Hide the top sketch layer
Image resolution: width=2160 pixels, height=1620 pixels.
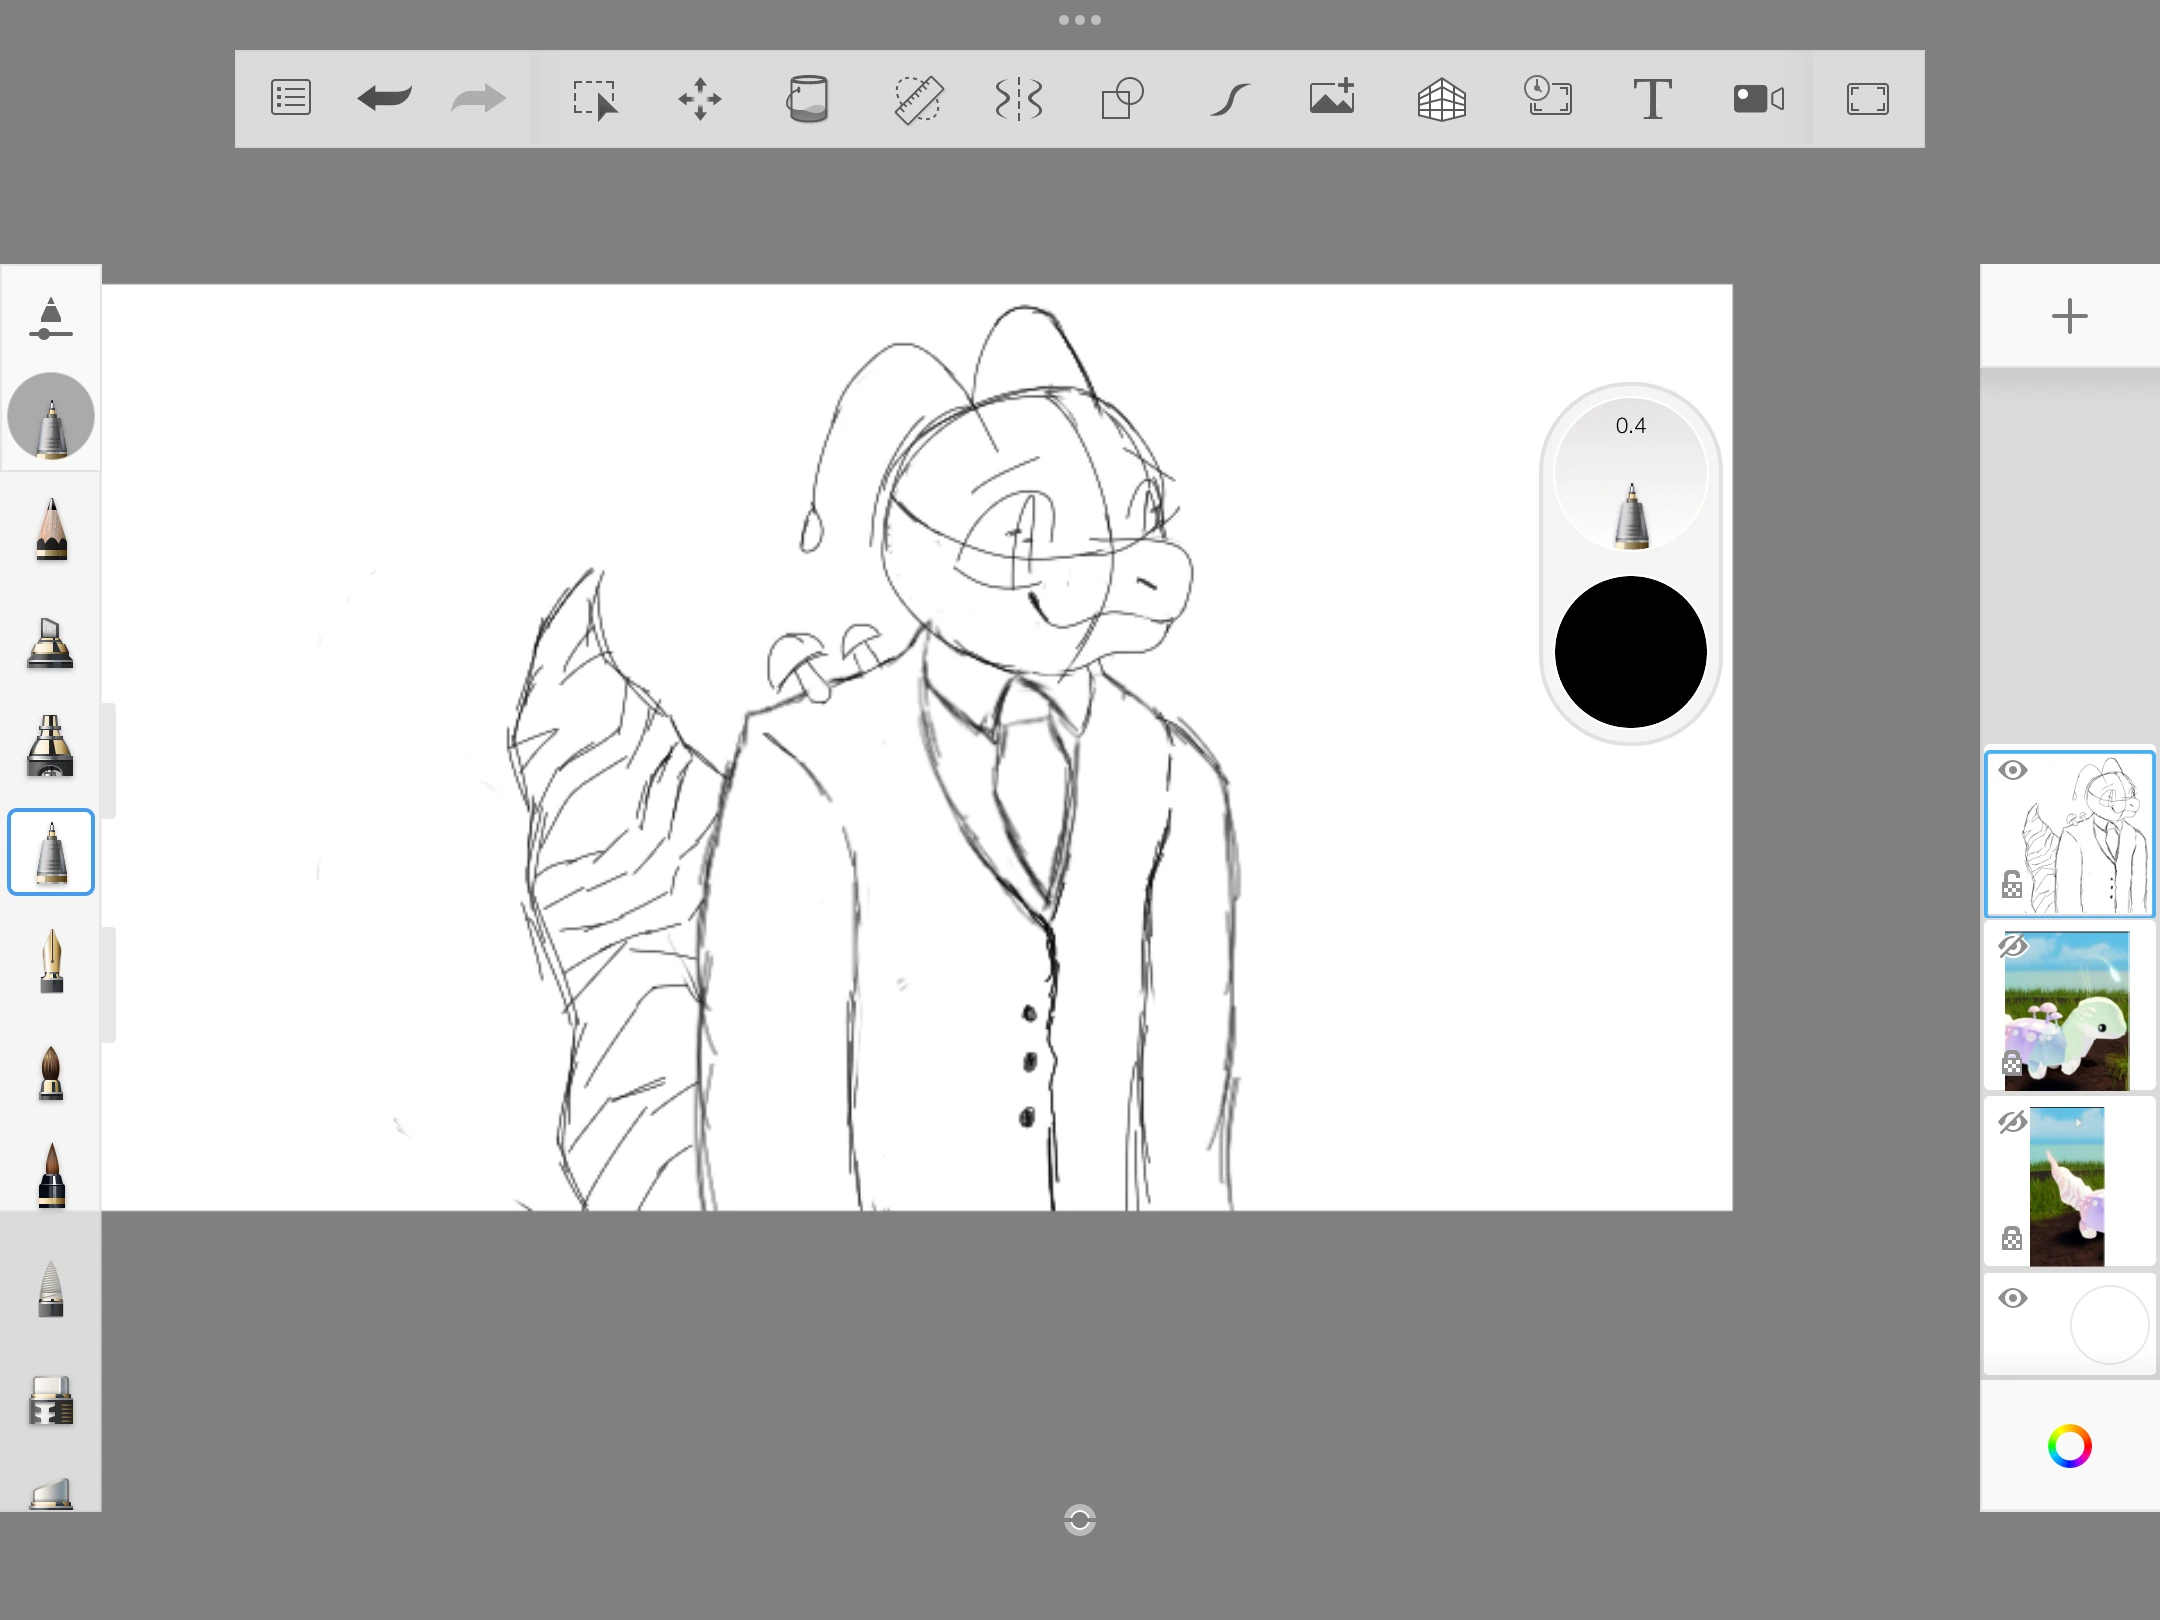(2013, 770)
